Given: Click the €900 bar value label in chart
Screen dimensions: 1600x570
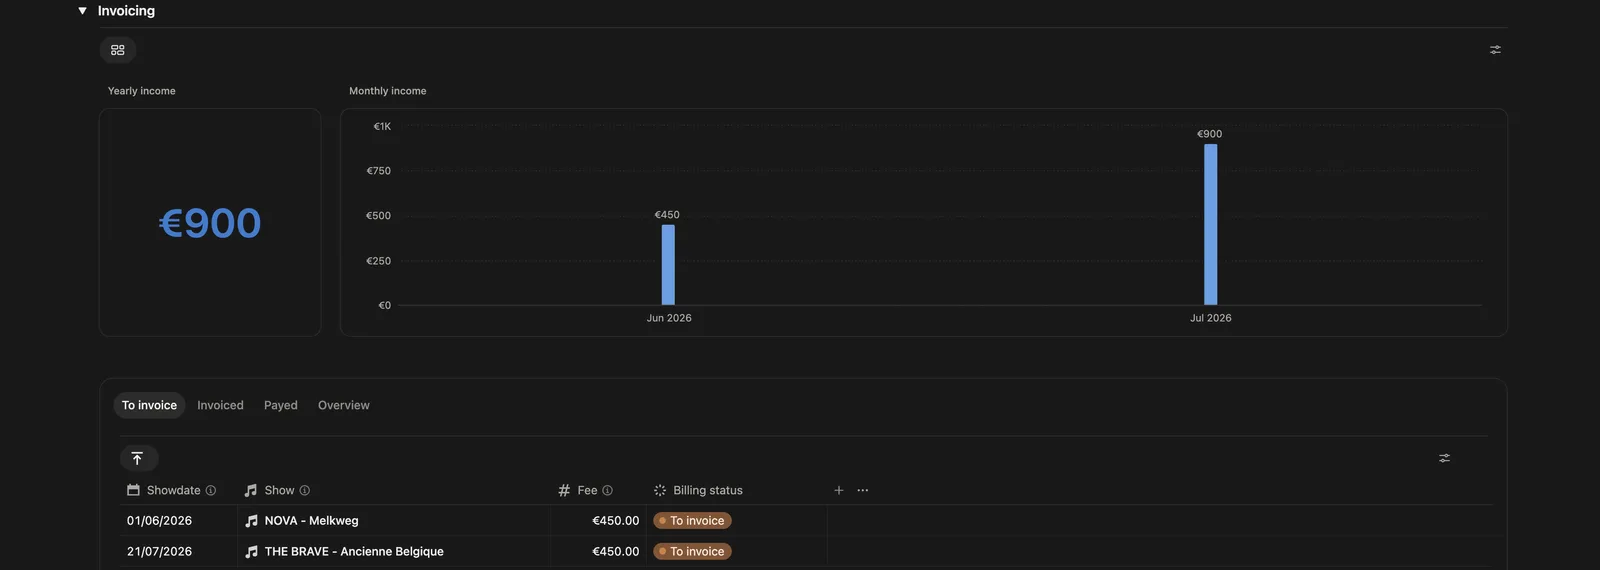Looking at the screenshot, I should 1210,134.
